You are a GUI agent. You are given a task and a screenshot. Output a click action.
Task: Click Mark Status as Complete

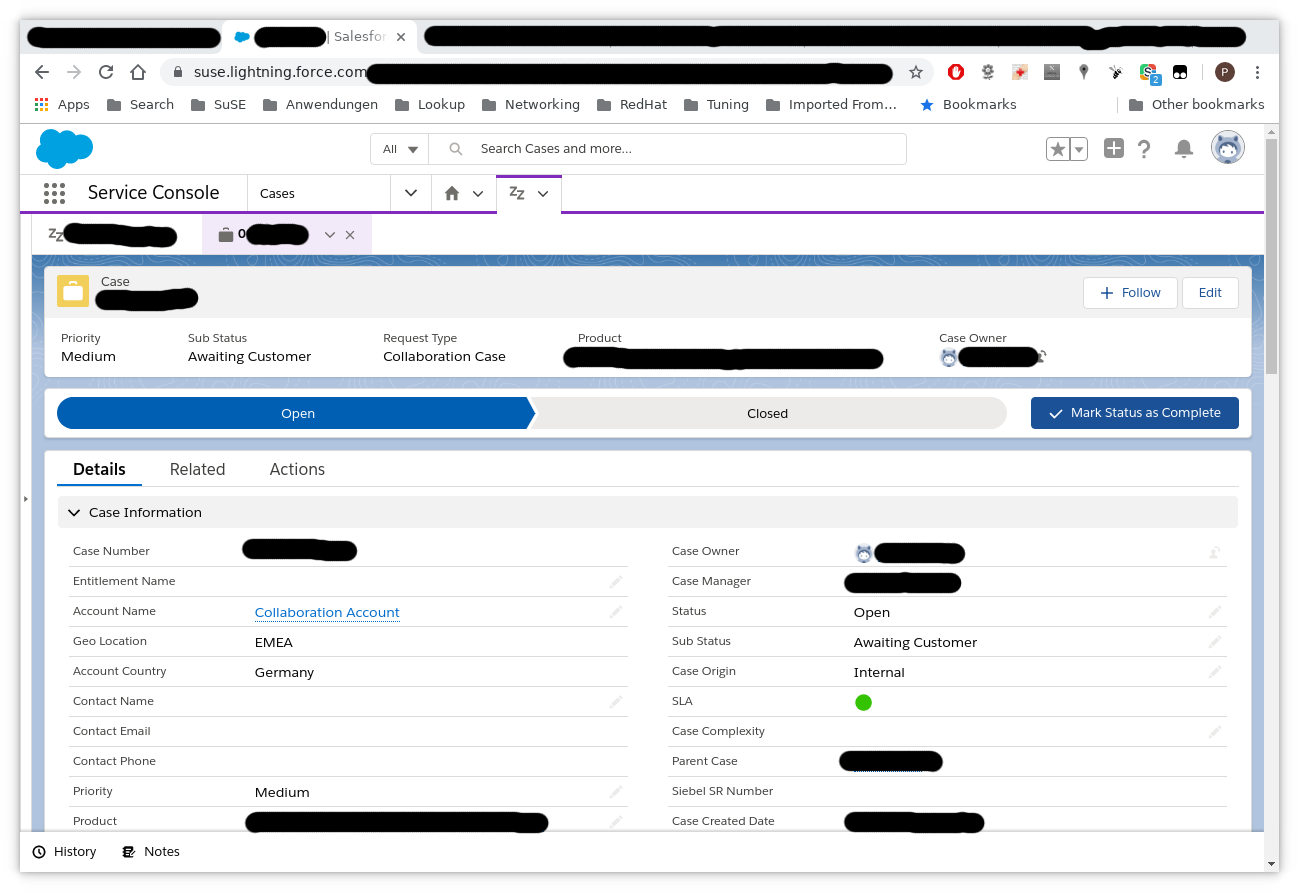pyautogui.click(x=1134, y=412)
